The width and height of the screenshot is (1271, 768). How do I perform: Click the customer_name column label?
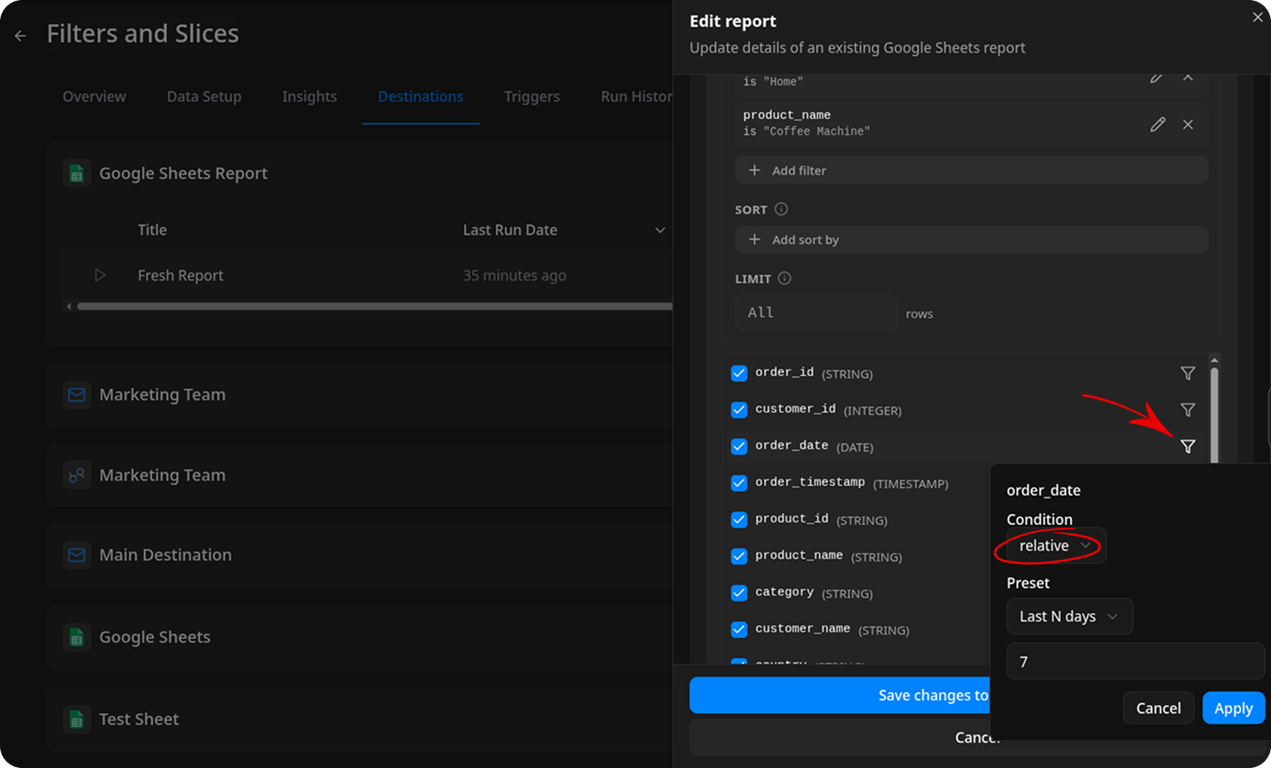click(803, 629)
